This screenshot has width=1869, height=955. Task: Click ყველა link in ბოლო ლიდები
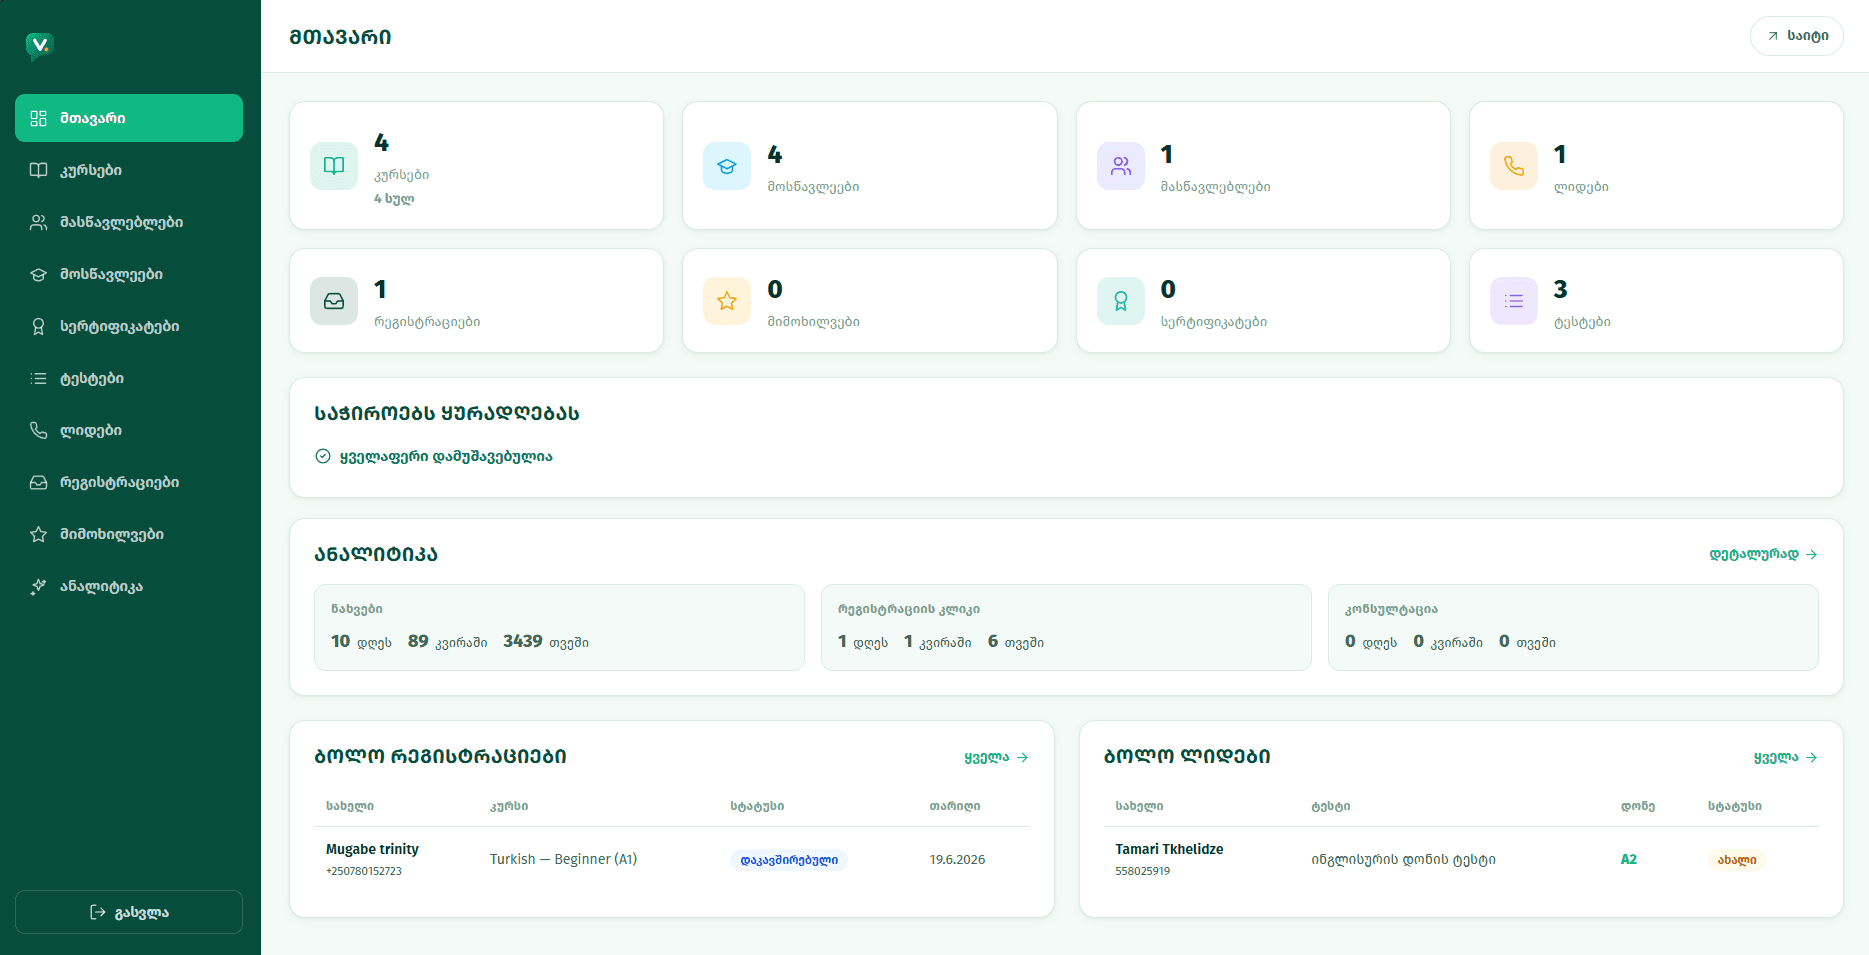pyautogui.click(x=1786, y=757)
